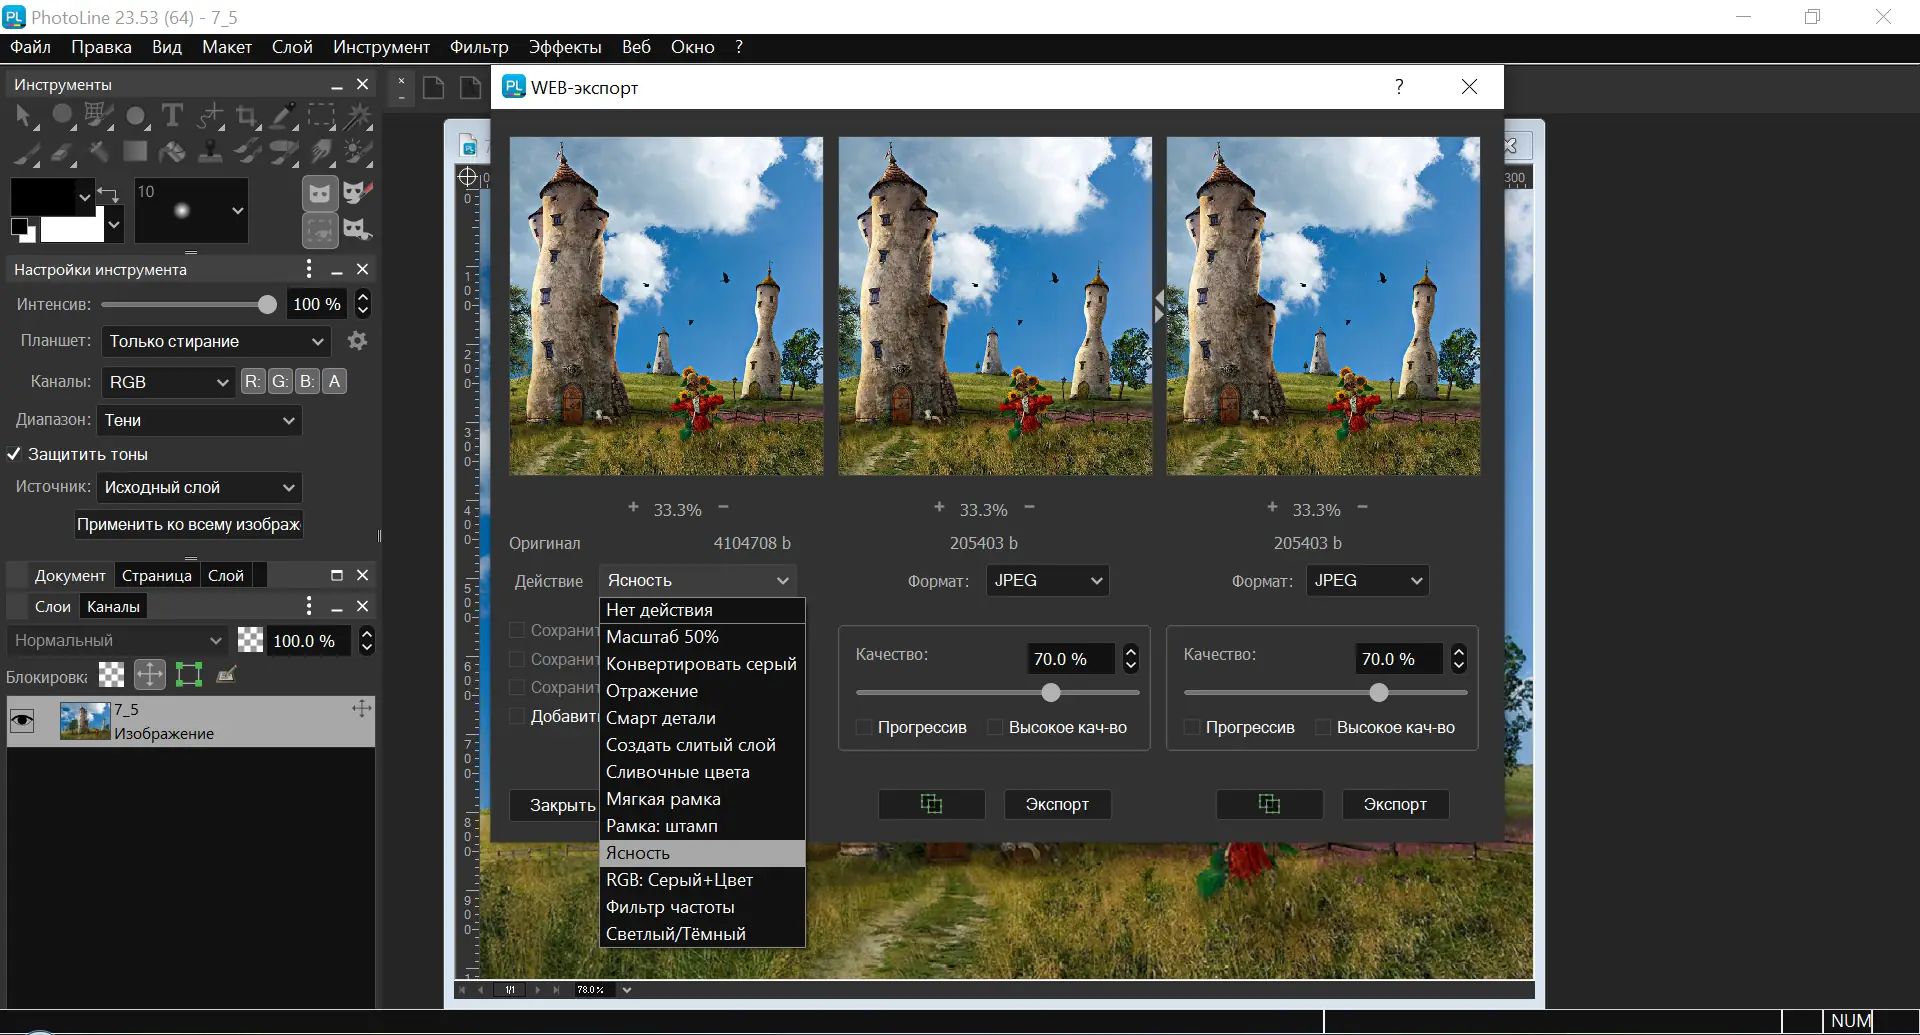Click the right panel Экспорт button
The image size is (1920, 1035).
pos(1394,804)
